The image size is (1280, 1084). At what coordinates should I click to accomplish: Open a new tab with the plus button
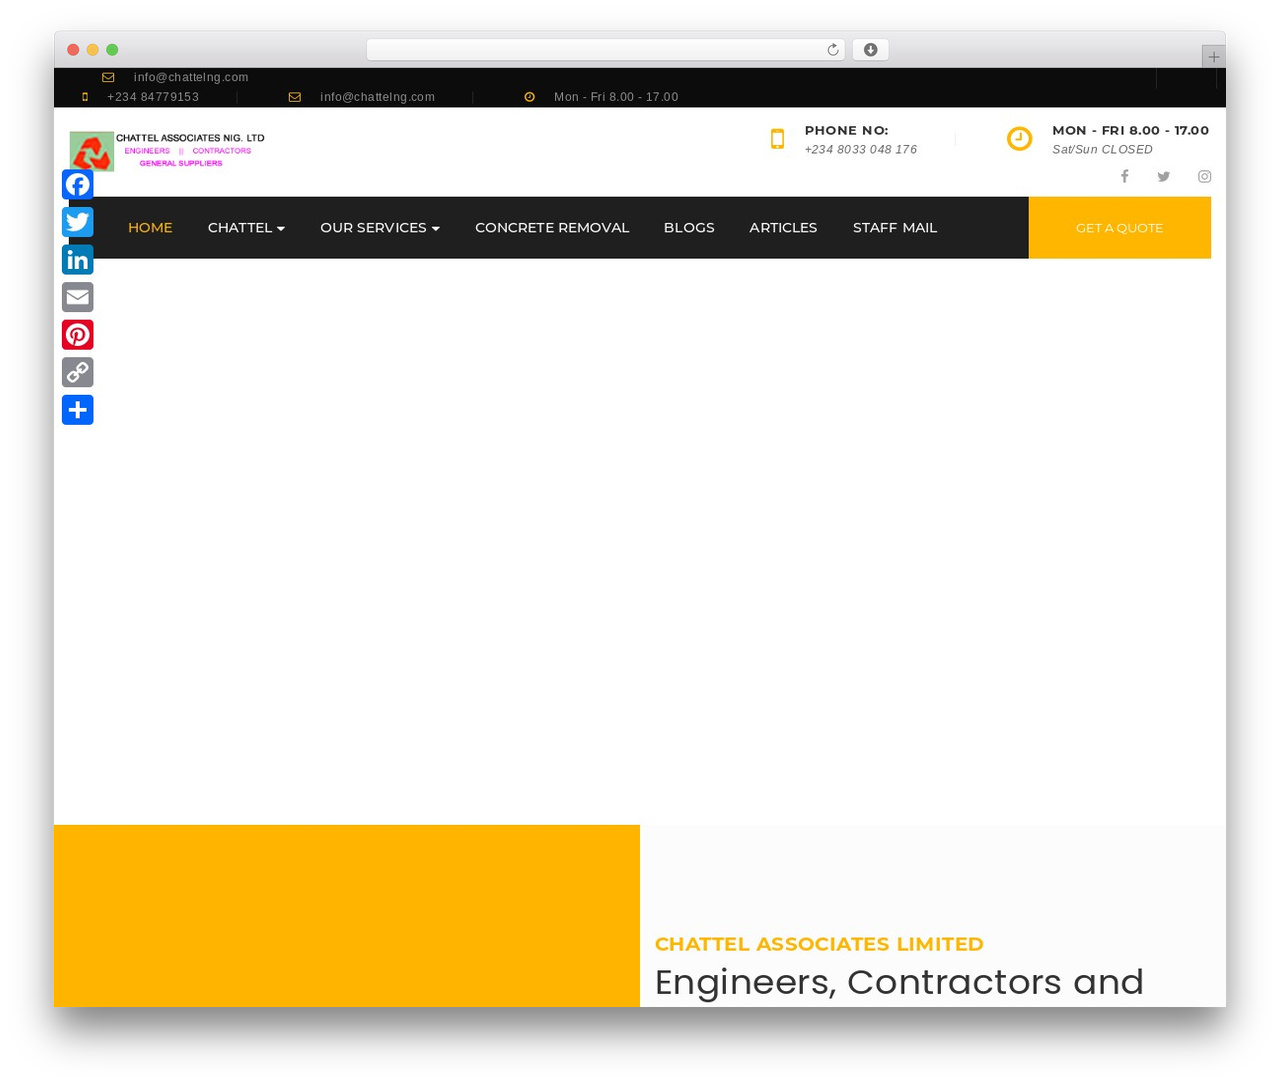click(x=1214, y=57)
